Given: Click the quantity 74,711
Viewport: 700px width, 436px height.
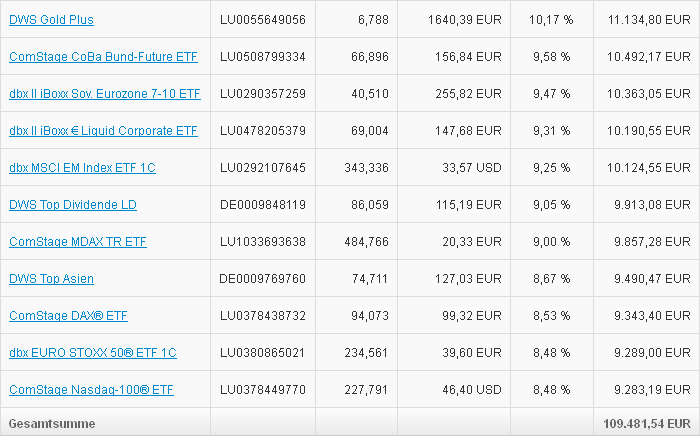Looking at the screenshot, I should (370, 279).
